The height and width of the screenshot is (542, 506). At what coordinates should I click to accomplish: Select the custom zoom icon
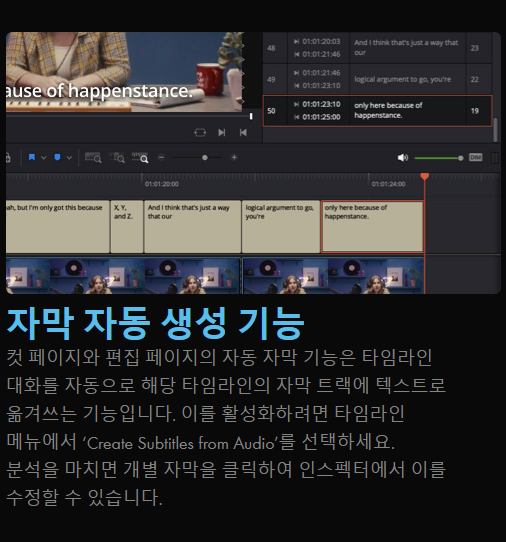pyautogui.click(x=140, y=158)
